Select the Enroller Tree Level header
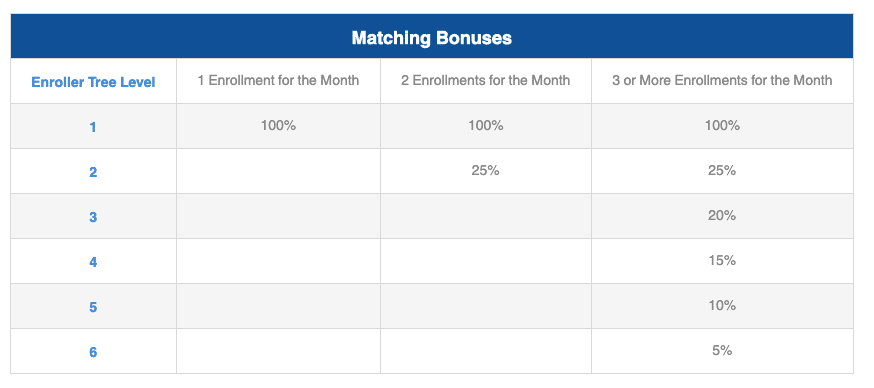The image size is (874, 388). point(93,82)
